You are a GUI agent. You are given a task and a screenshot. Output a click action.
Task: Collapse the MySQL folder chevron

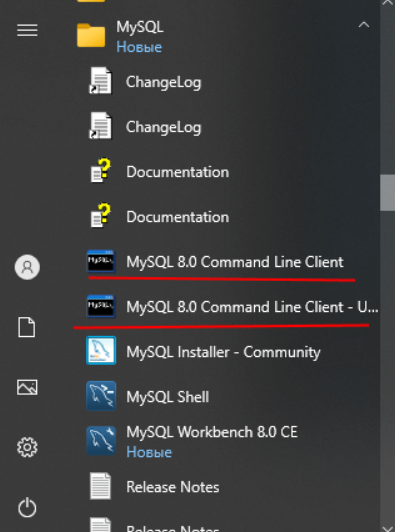click(363, 25)
